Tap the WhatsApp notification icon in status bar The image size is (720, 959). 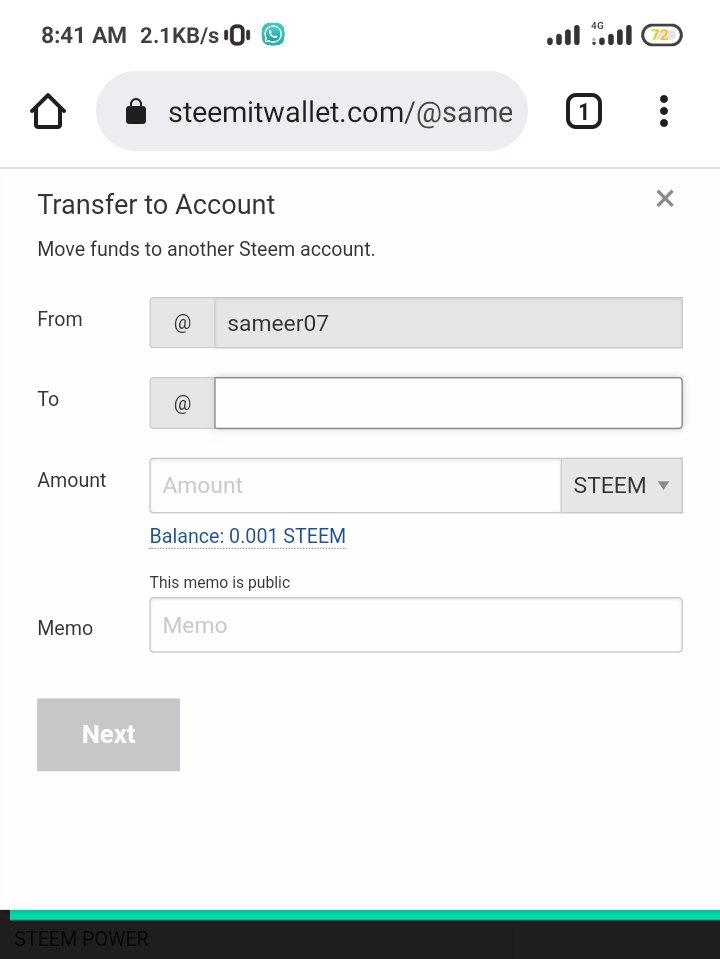coord(273,35)
